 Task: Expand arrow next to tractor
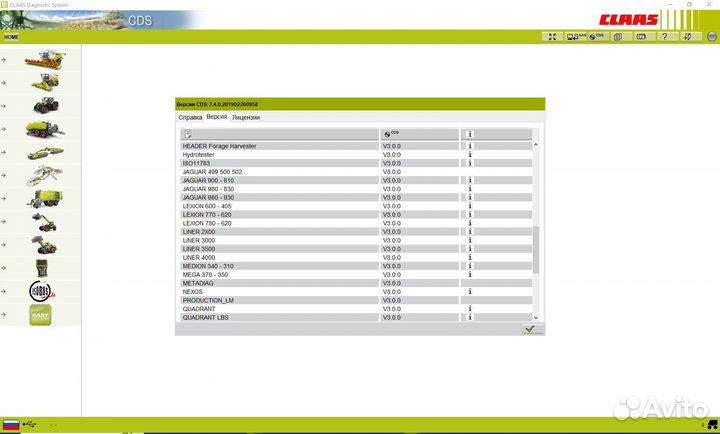[x=4, y=106]
